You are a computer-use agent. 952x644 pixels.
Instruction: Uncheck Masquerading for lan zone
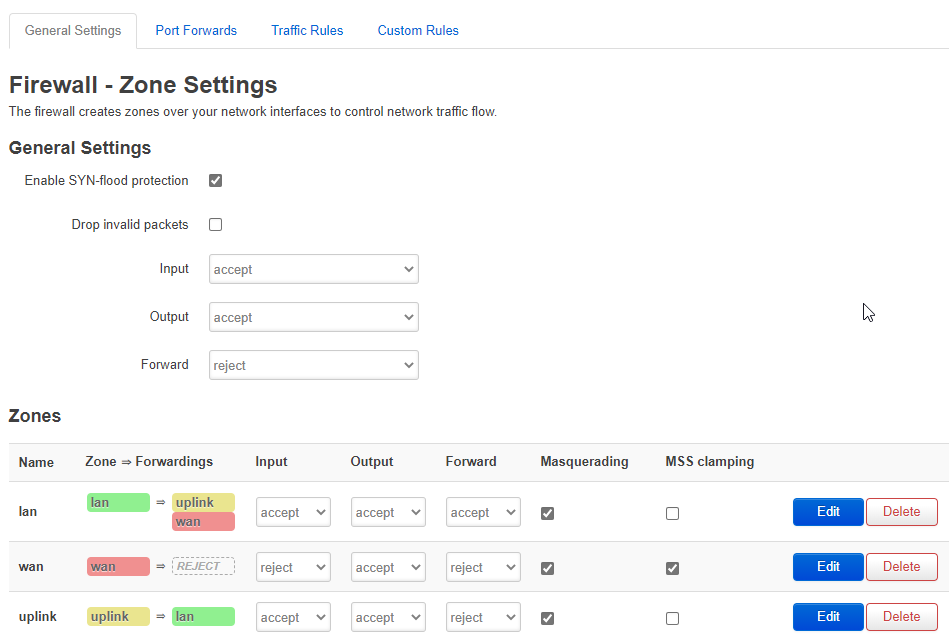(547, 513)
